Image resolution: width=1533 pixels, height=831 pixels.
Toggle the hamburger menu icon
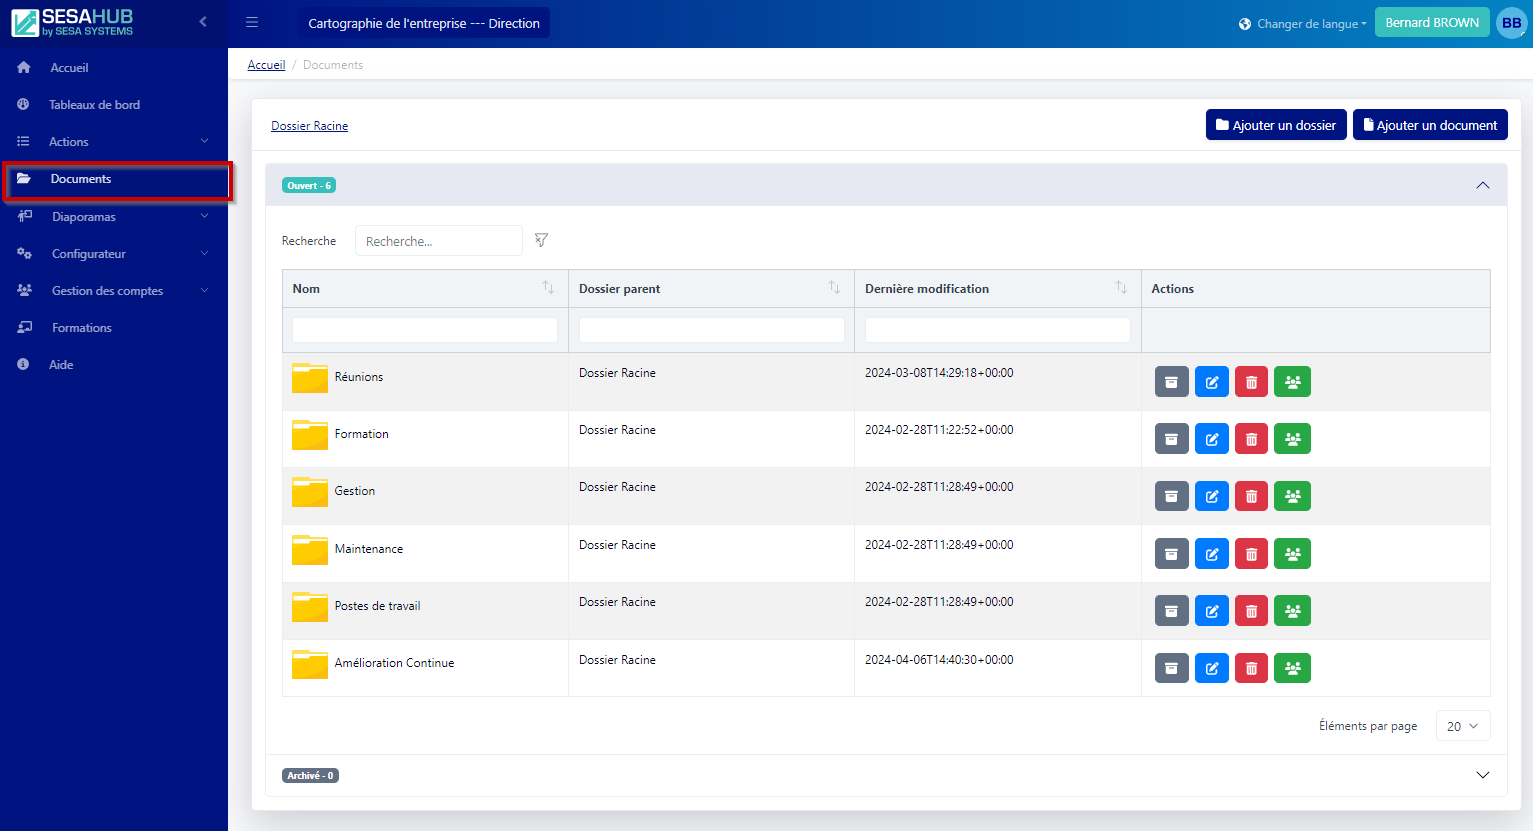point(252,22)
